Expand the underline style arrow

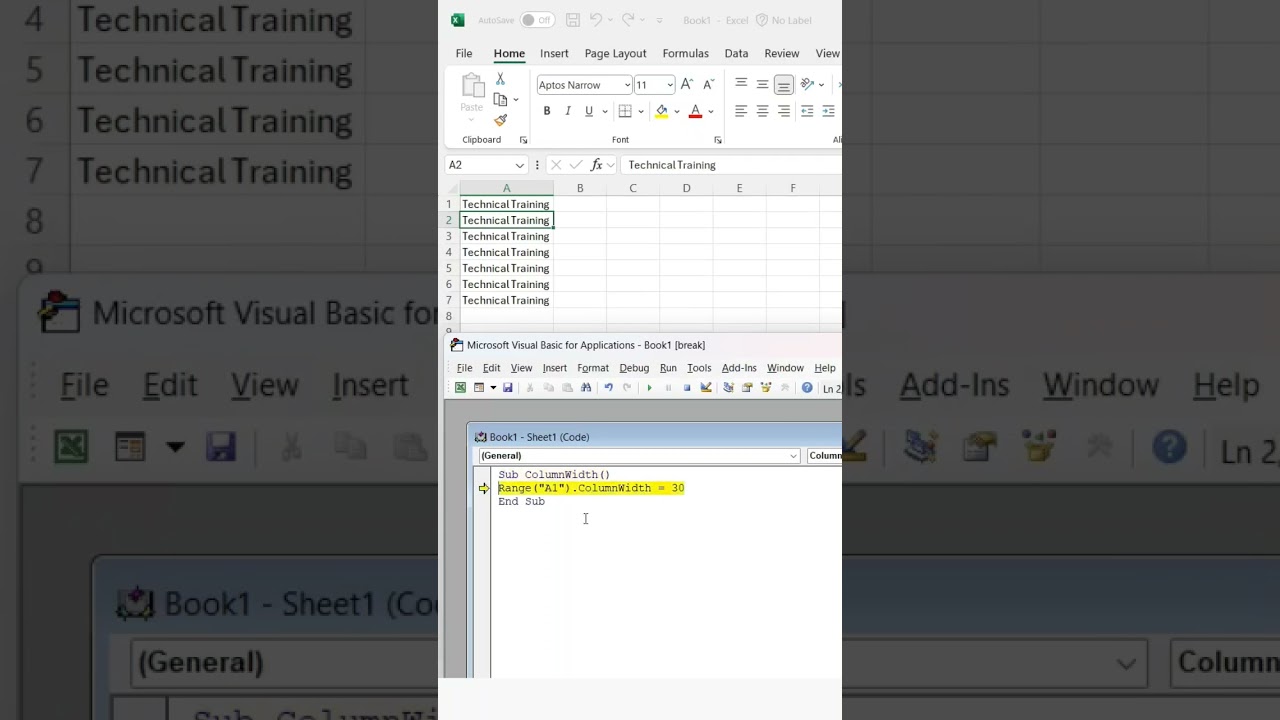603,111
